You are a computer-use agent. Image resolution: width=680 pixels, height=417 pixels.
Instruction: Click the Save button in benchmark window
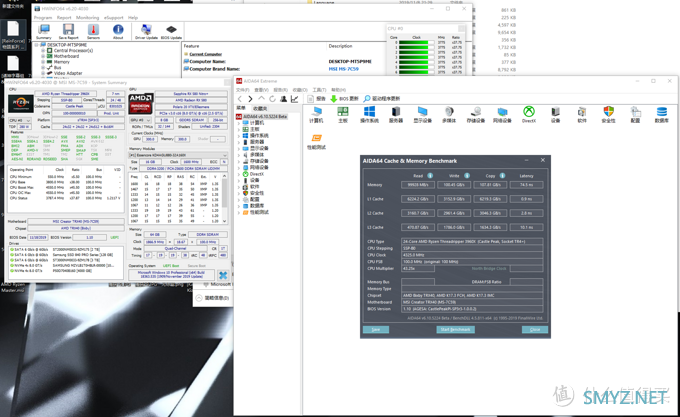tap(376, 330)
